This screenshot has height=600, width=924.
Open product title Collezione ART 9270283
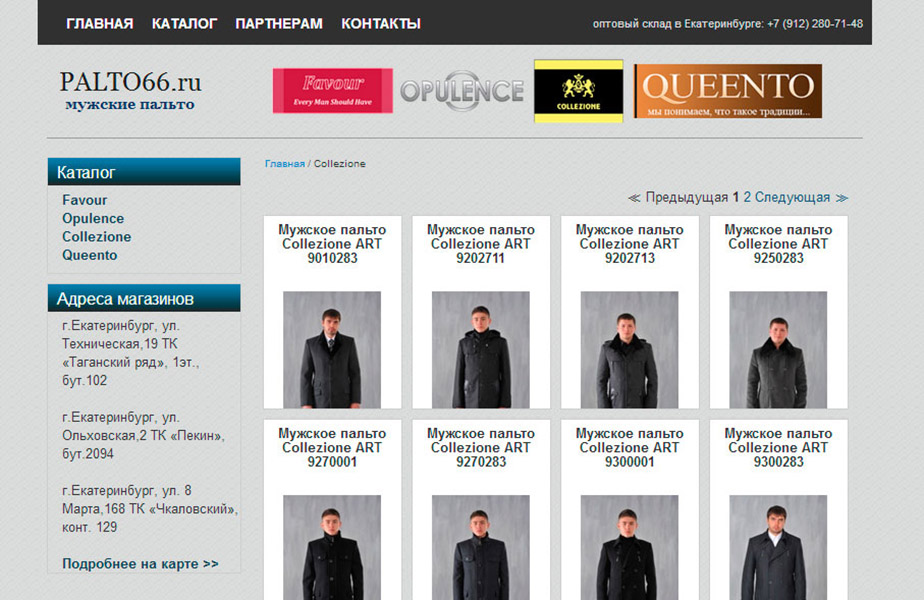pyautogui.click(x=481, y=447)
